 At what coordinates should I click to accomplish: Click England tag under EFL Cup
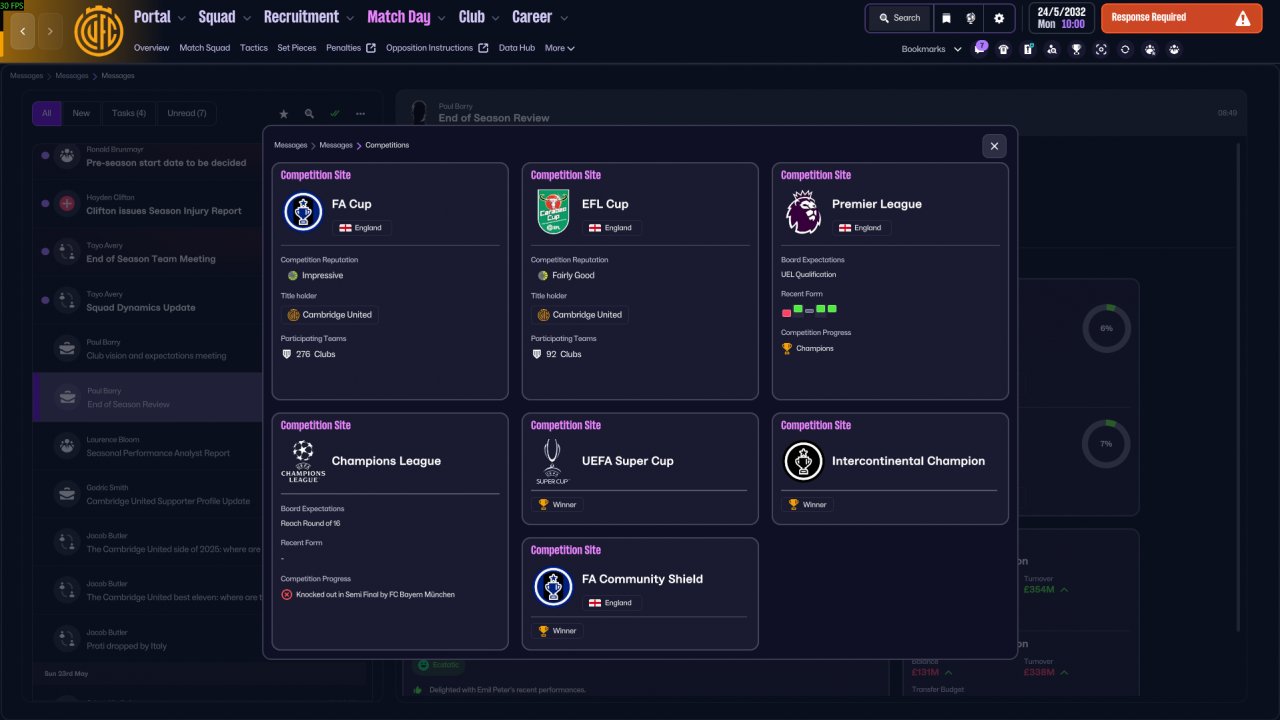[612, 228]
